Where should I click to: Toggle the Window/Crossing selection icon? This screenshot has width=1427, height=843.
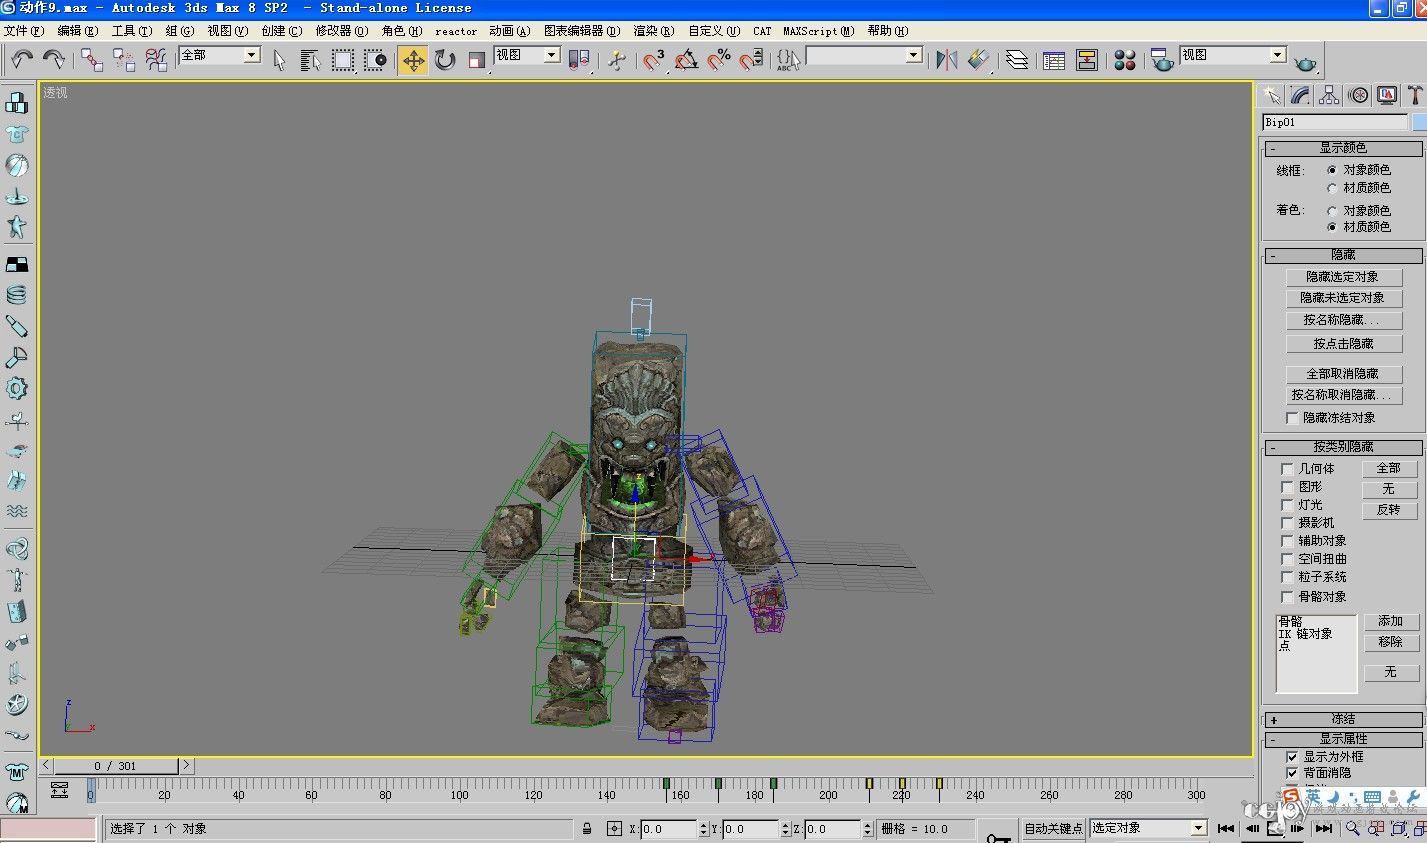tap(375, 60)
